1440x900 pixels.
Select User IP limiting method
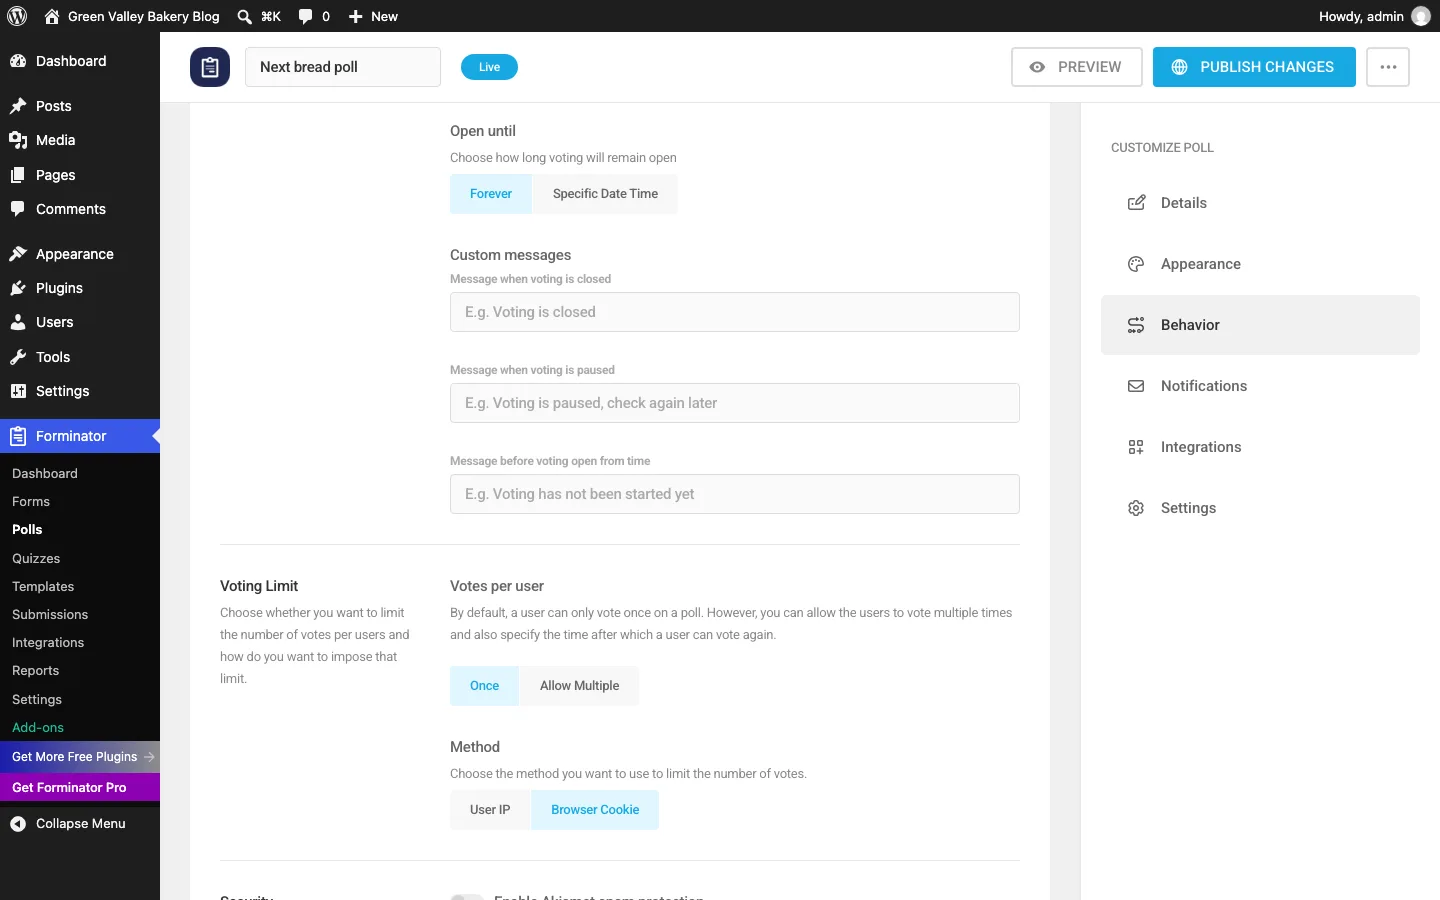(x=490, y=810)
